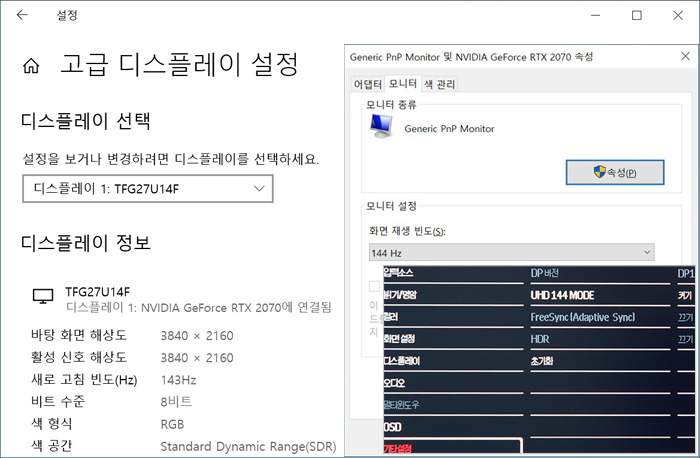Open 오디오 in the OSD menu
The width and height of the screenshot is (700, 458).
pyautogui.click(x=394, y=383)
